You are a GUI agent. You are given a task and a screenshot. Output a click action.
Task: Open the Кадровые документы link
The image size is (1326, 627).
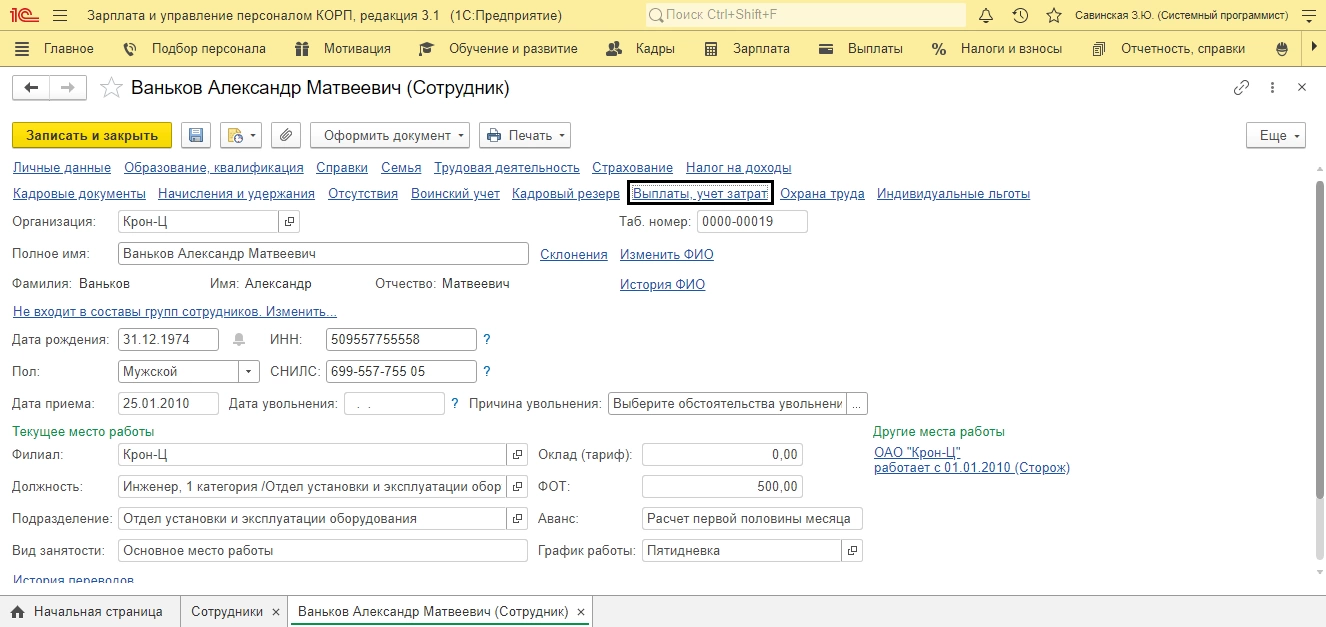(80, 193)
